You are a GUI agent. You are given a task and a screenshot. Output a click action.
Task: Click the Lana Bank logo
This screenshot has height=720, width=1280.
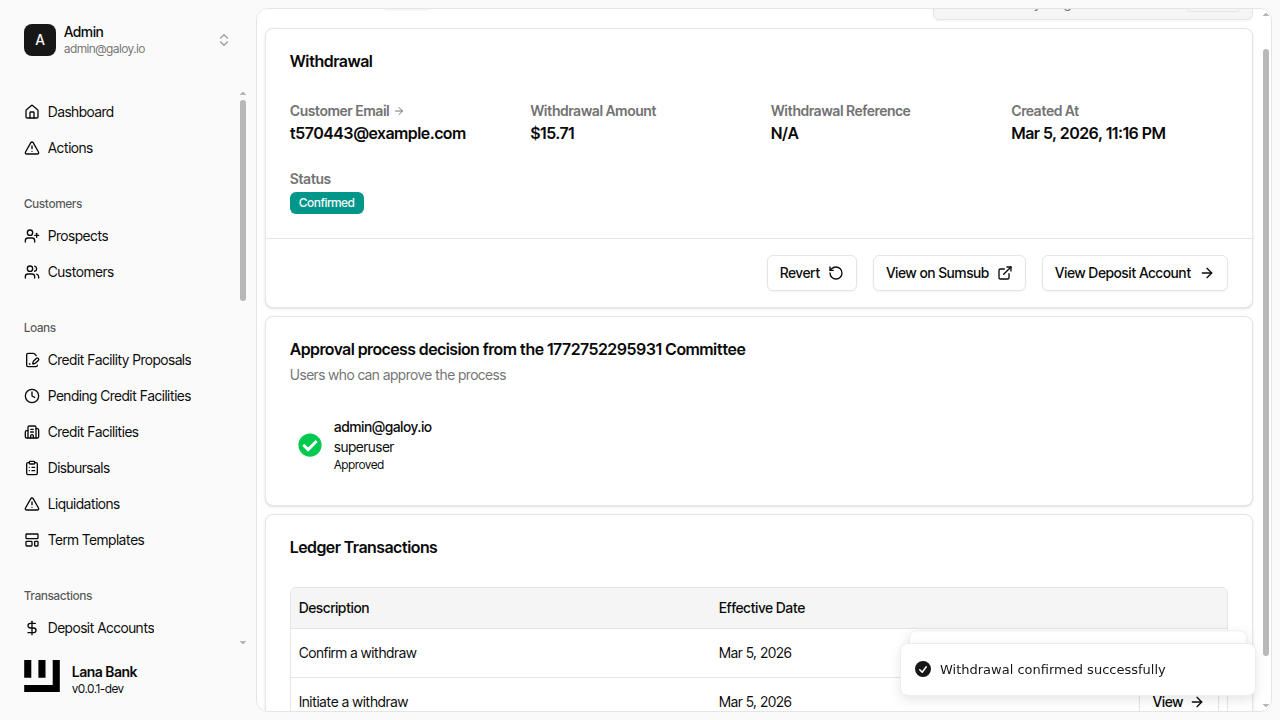pyautogui.click(x=41, y=676)
